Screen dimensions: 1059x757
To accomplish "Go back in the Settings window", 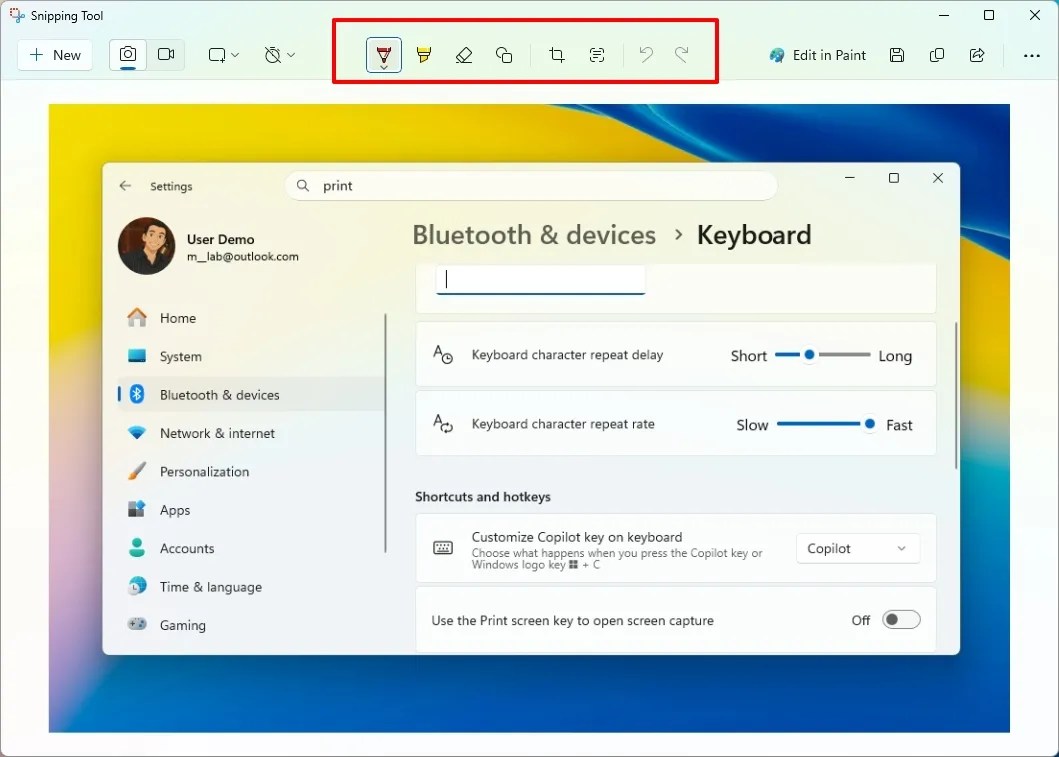I will (x=125, y=186).
